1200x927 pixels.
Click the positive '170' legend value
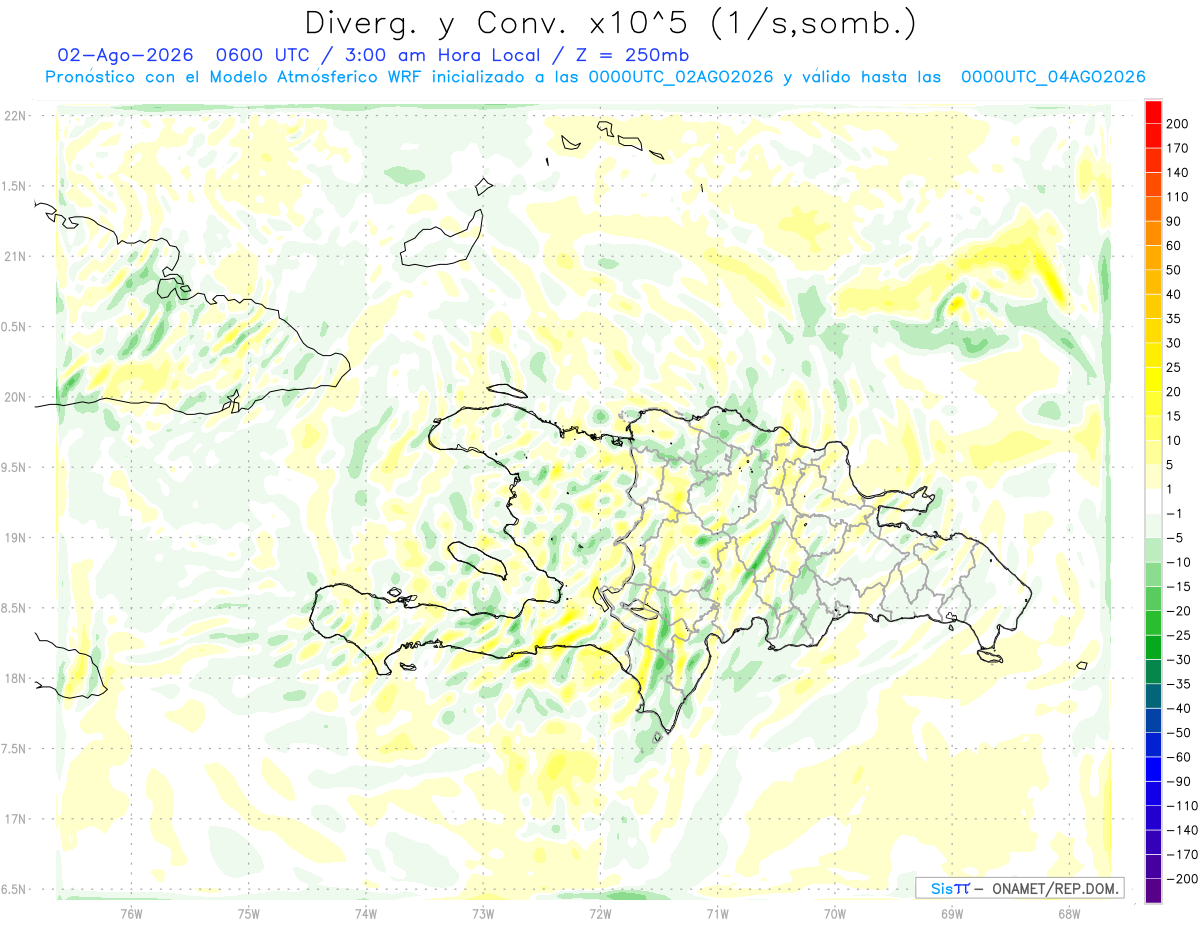coord(1176,148)
